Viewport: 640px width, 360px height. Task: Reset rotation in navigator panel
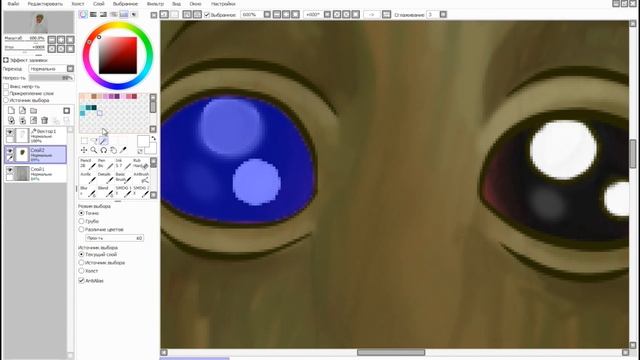coord(70,49)
